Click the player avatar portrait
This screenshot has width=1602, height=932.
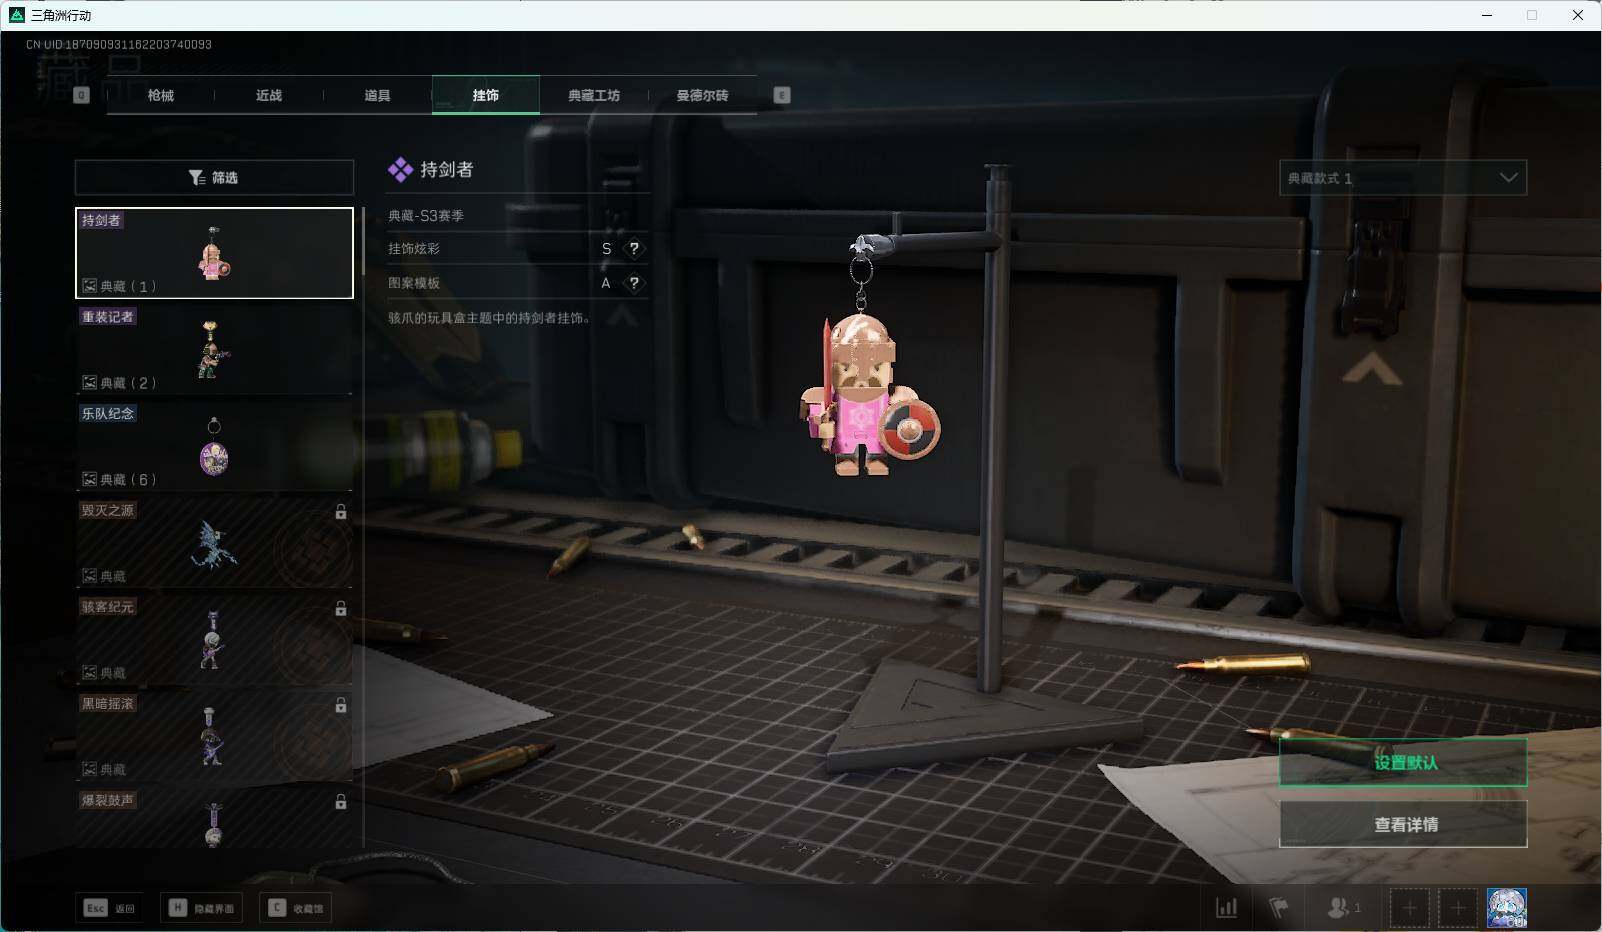[1507, 908]
